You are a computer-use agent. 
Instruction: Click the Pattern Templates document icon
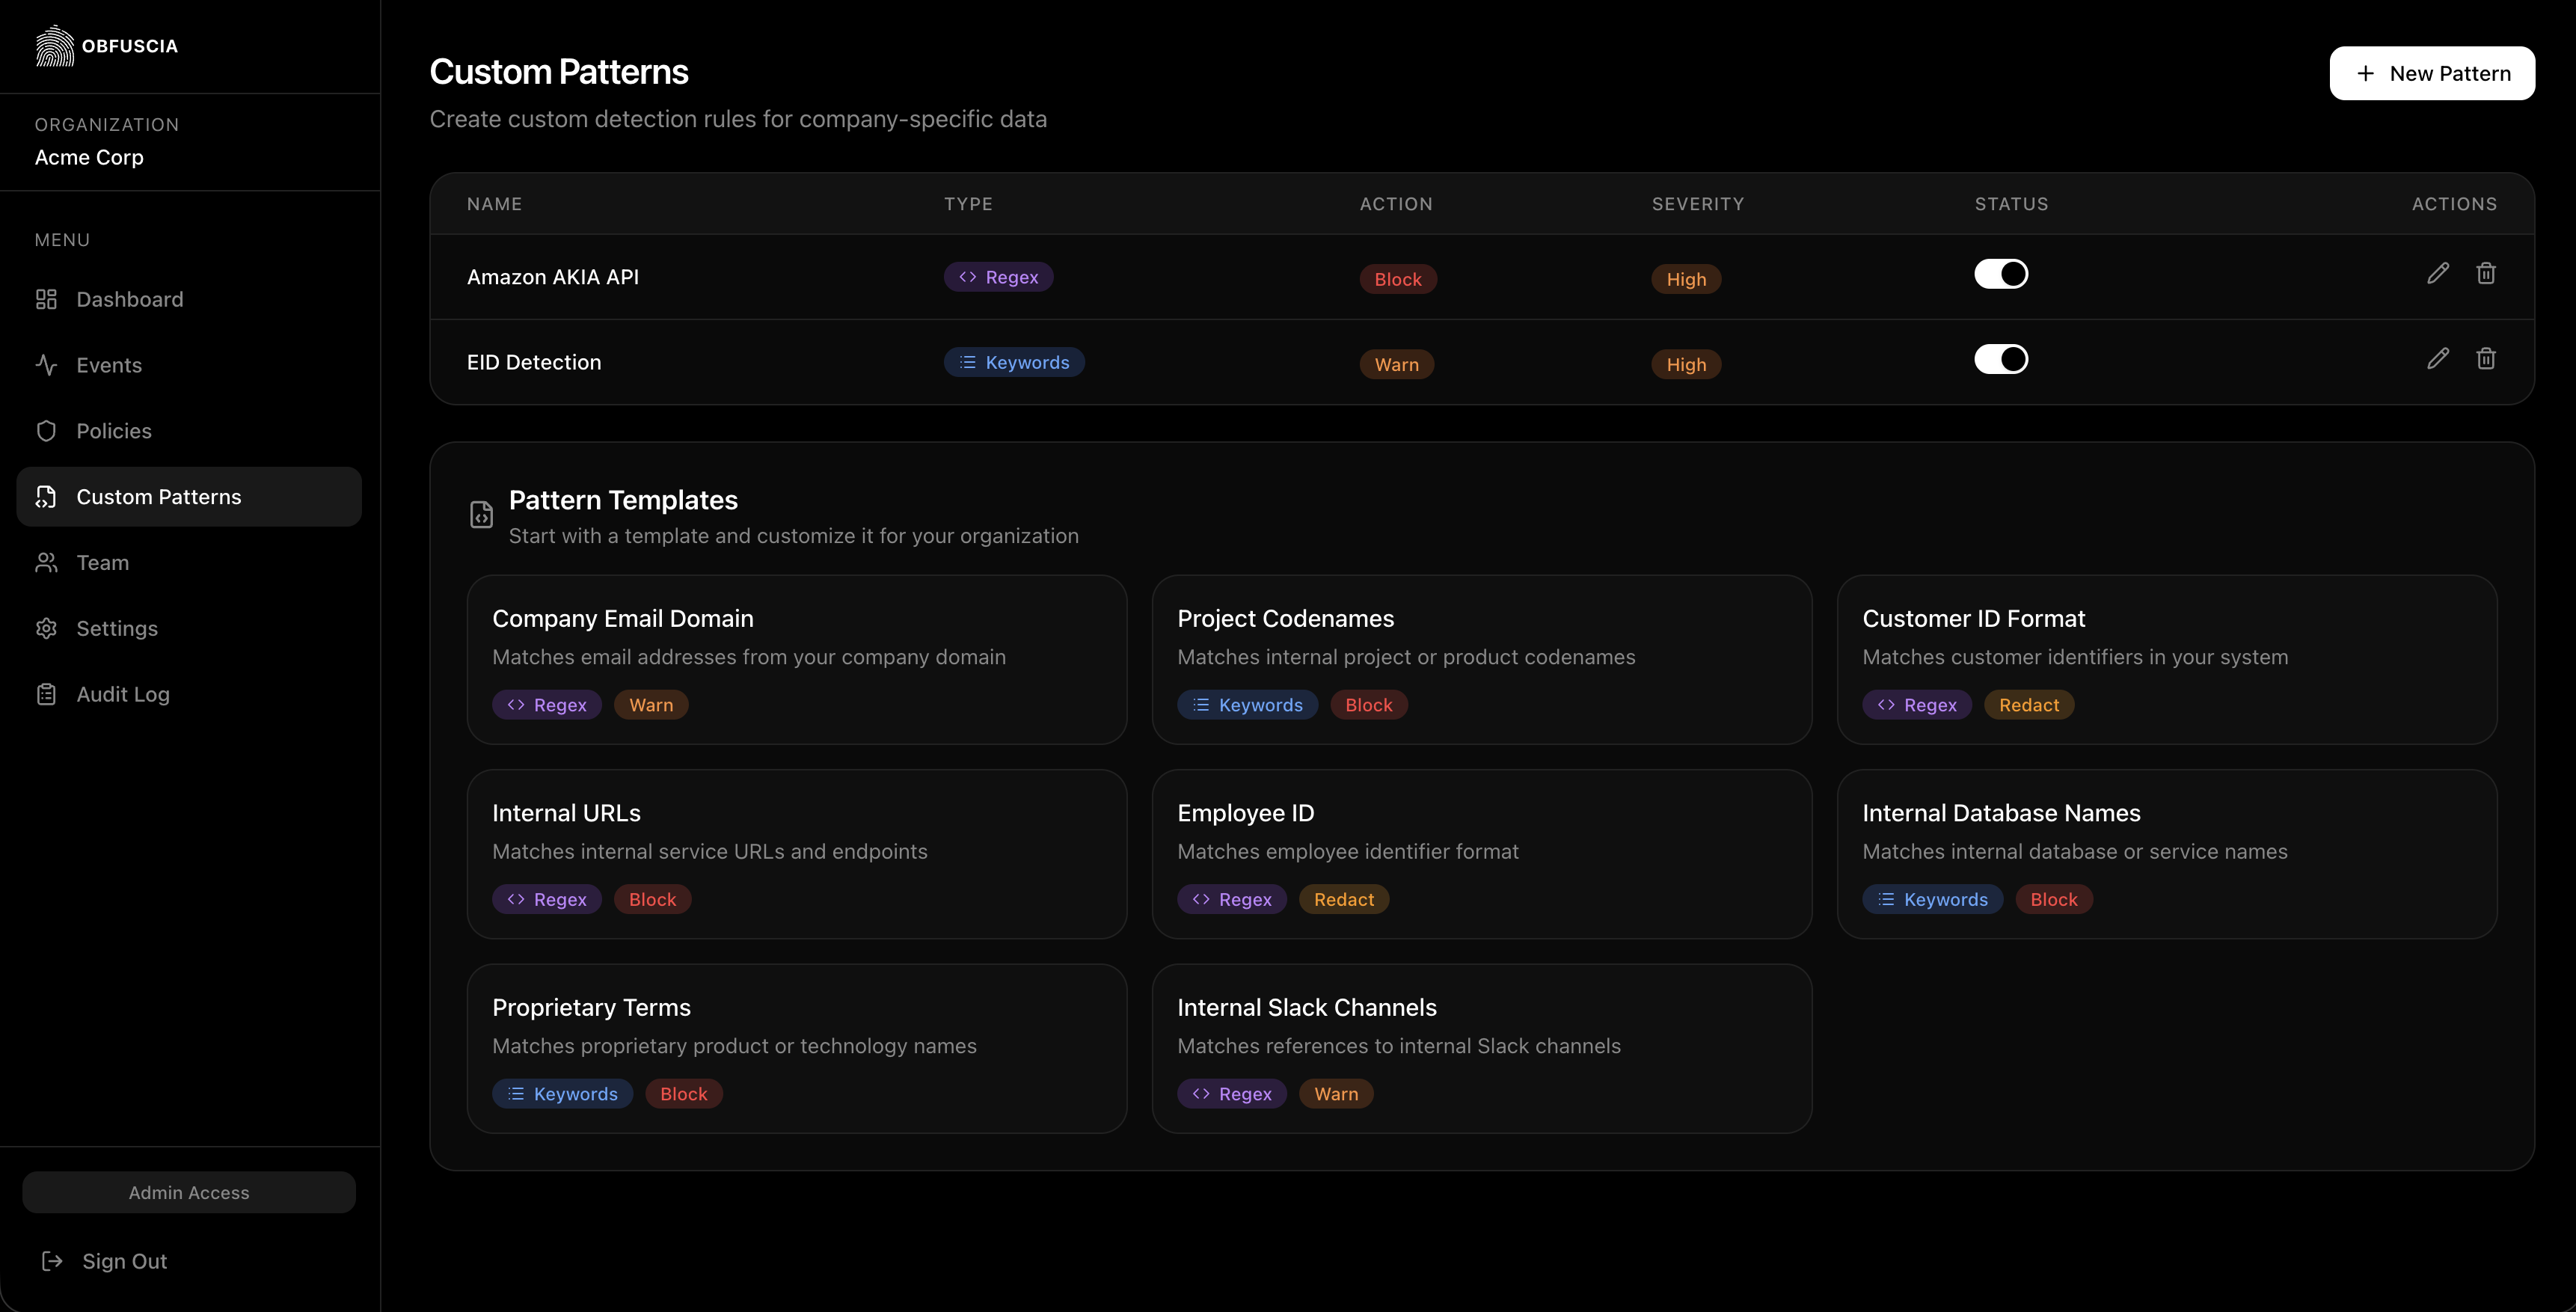coord(482,514)
